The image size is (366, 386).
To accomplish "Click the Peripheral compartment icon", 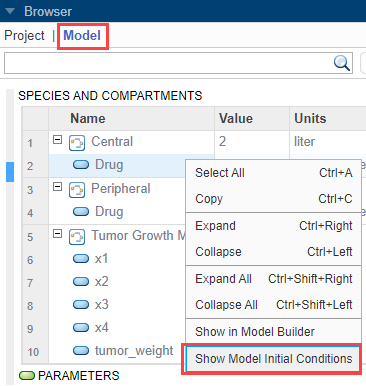I will click(77, 190).
